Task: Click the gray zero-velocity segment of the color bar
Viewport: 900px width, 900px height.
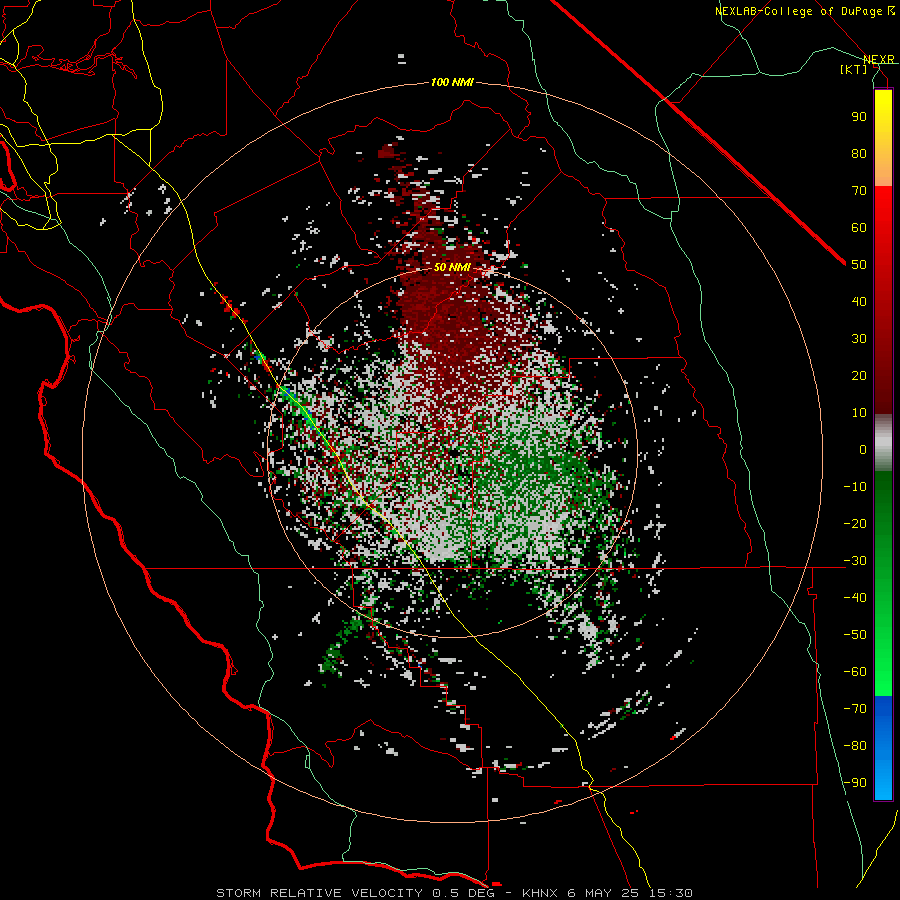Action: [883, 443]
